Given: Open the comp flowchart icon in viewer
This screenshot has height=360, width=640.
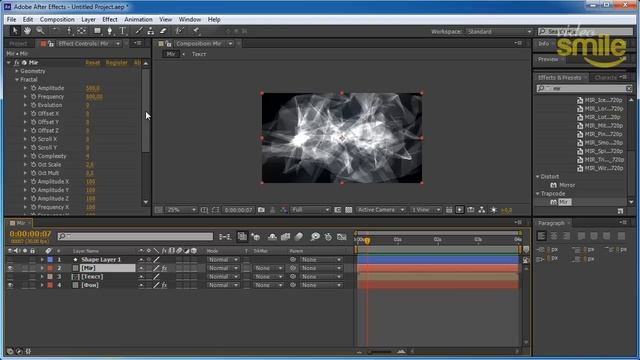Looking at the screenshot, I should pos(482,210).
